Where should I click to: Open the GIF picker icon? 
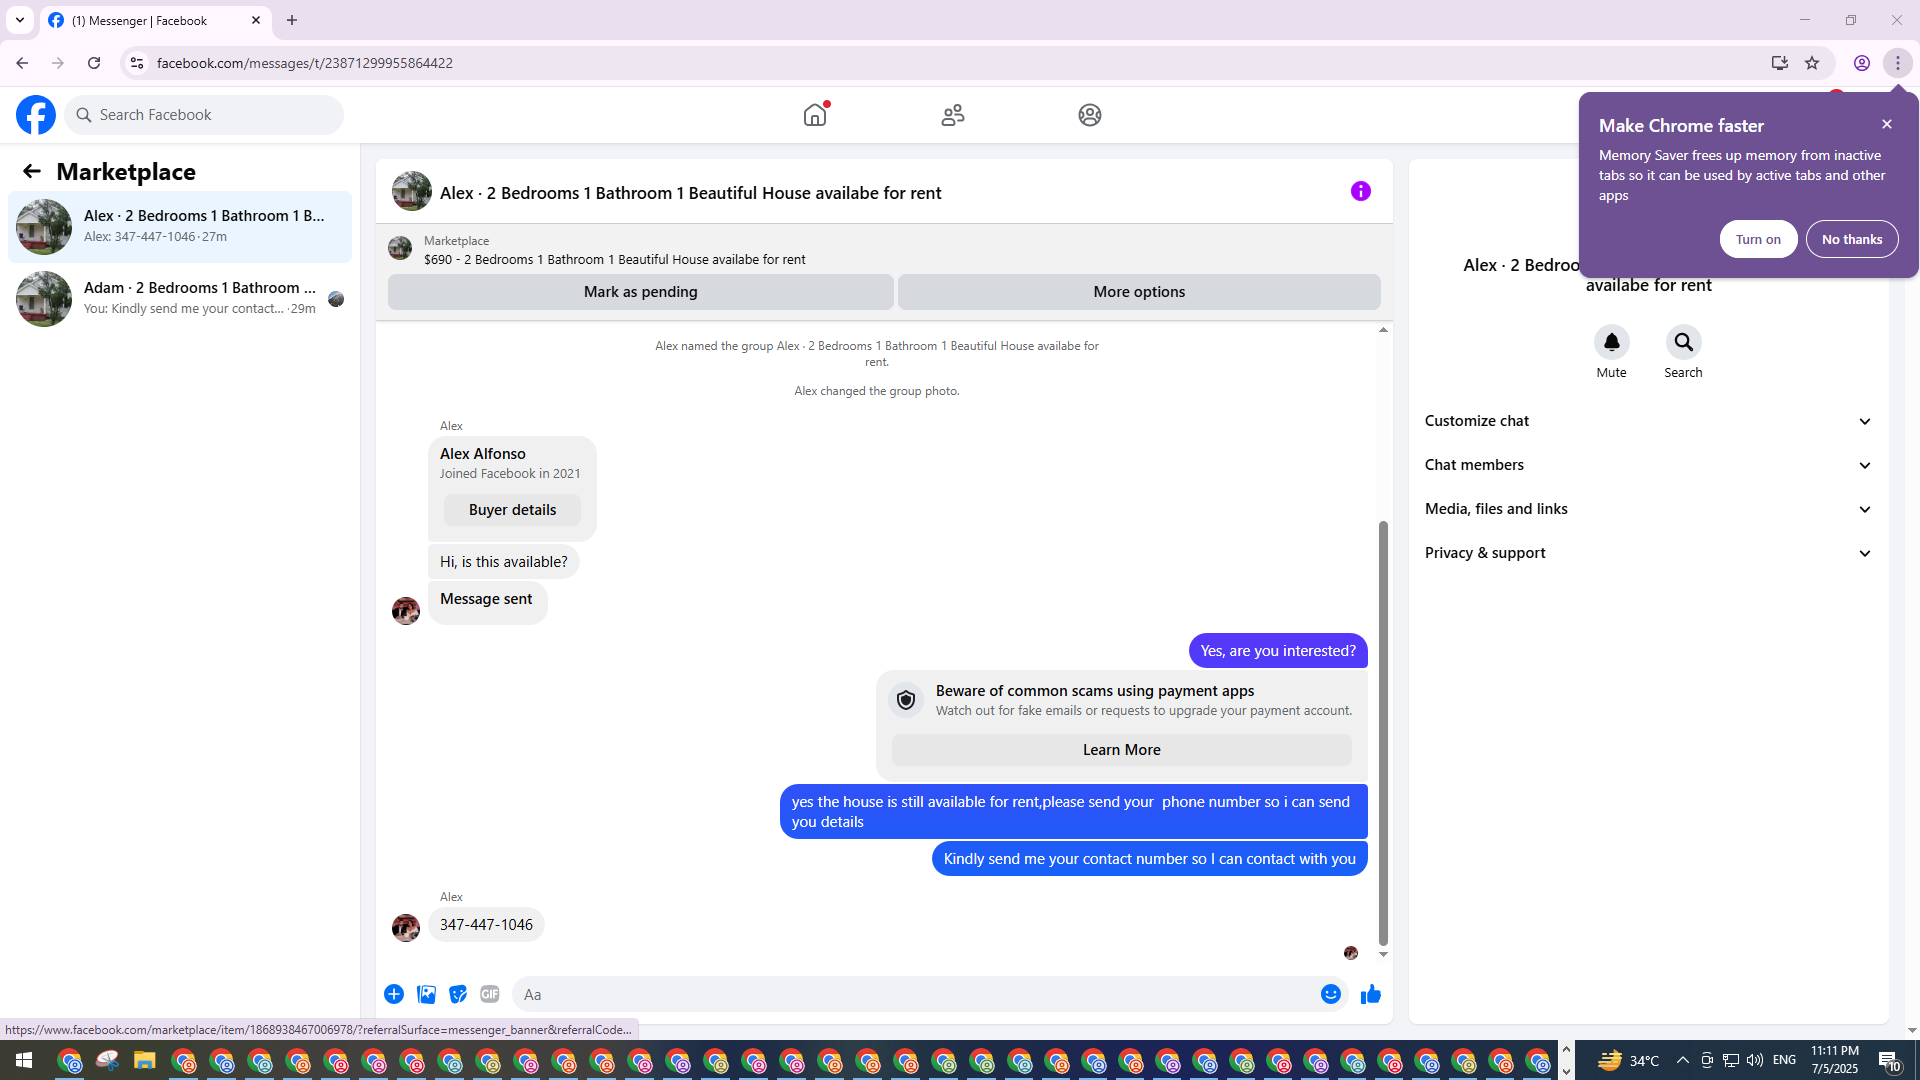[489, 994]
